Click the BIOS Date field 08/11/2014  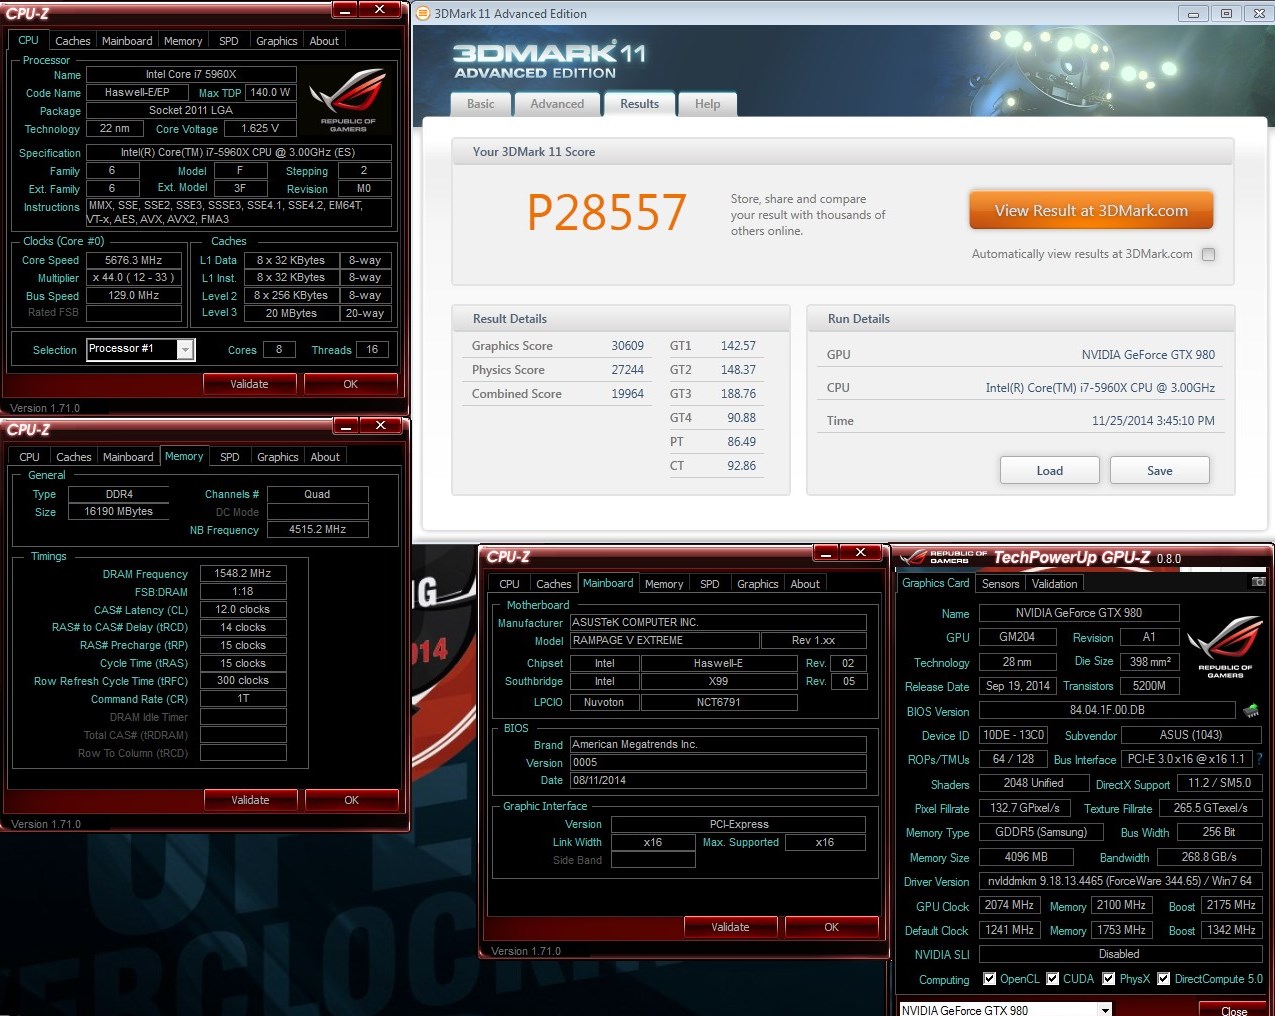(718, 781)
